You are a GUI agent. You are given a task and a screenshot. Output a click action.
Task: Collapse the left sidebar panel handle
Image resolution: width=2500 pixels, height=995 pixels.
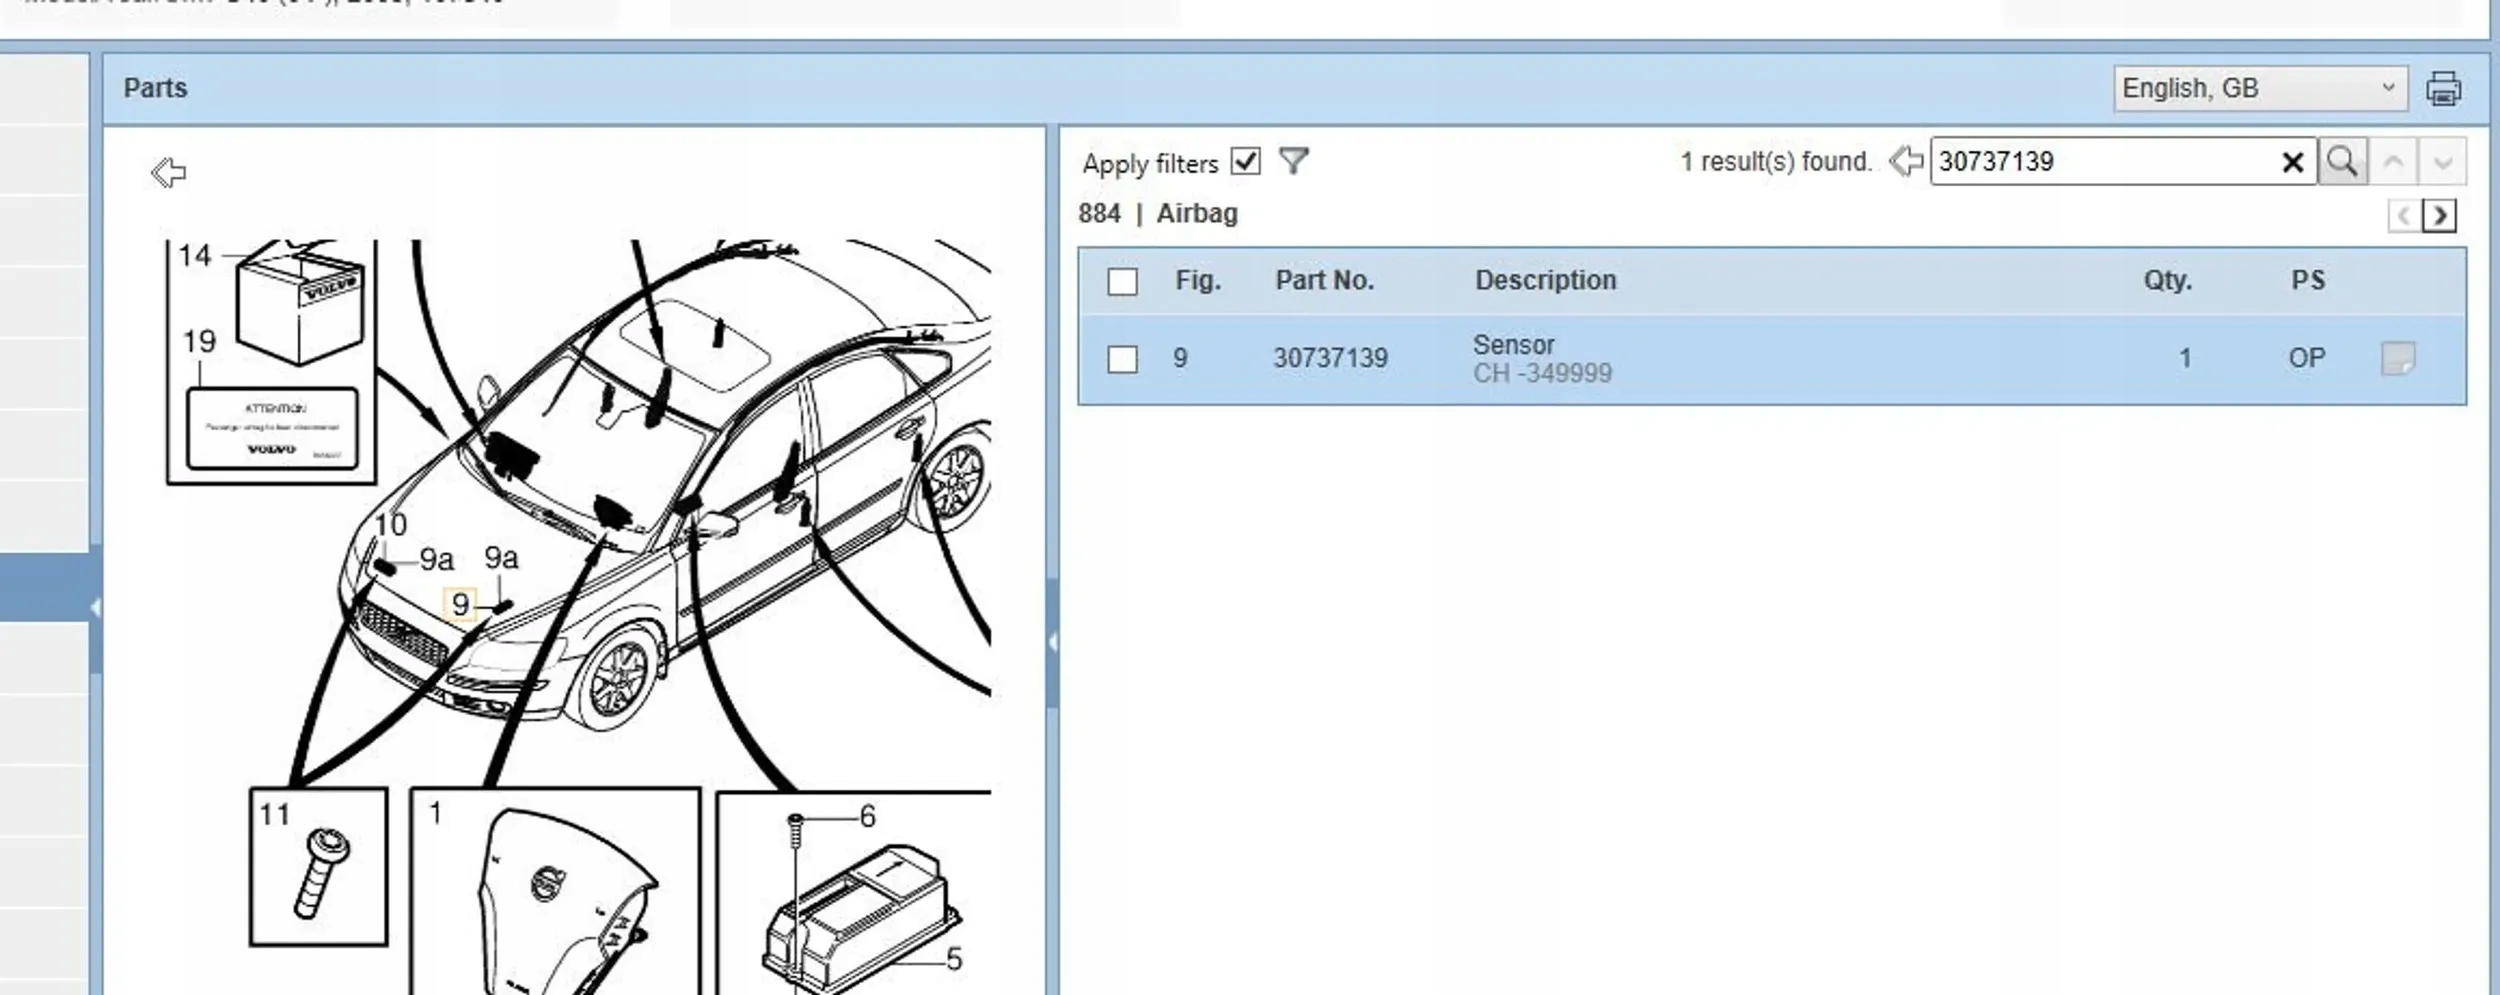(95, 607)
